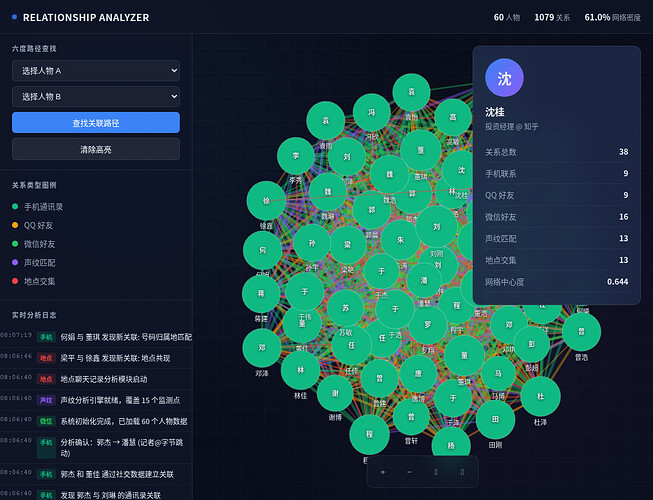Screen dimensions: 653x500
Task: Click the 微信 tag in analysis log
Action: coord(46,421)
